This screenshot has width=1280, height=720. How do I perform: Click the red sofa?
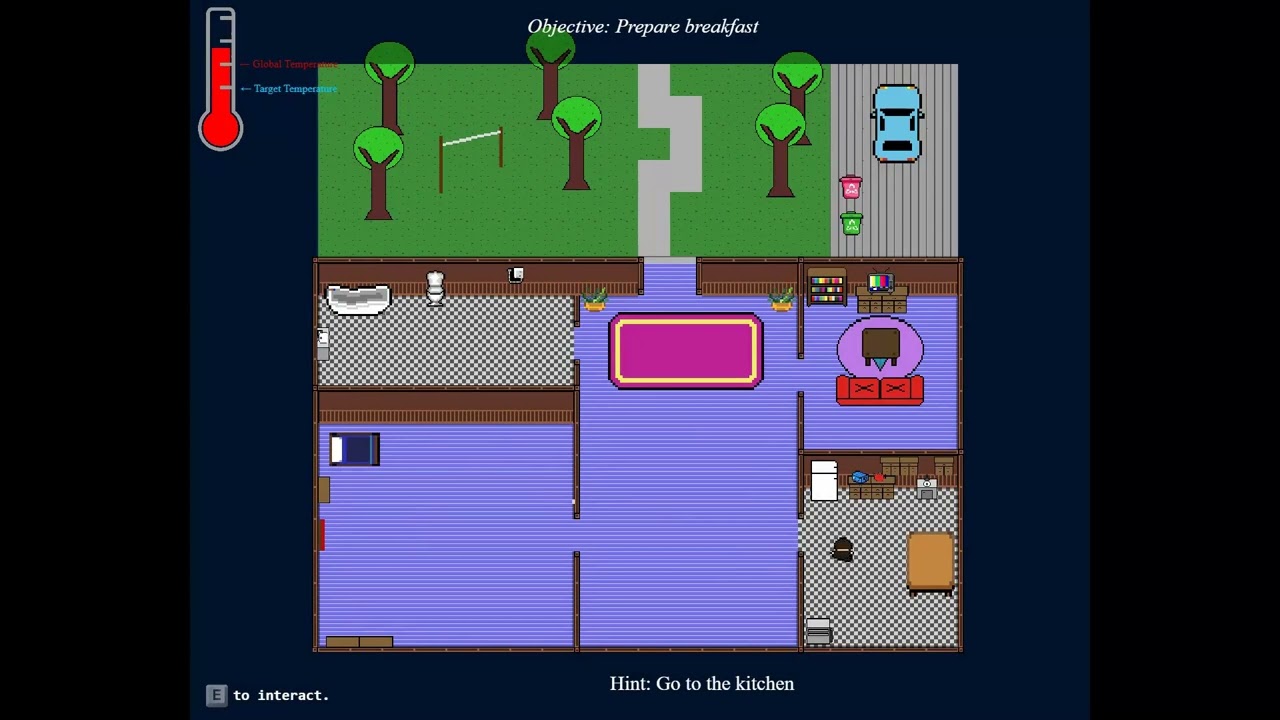click(880, 389)
